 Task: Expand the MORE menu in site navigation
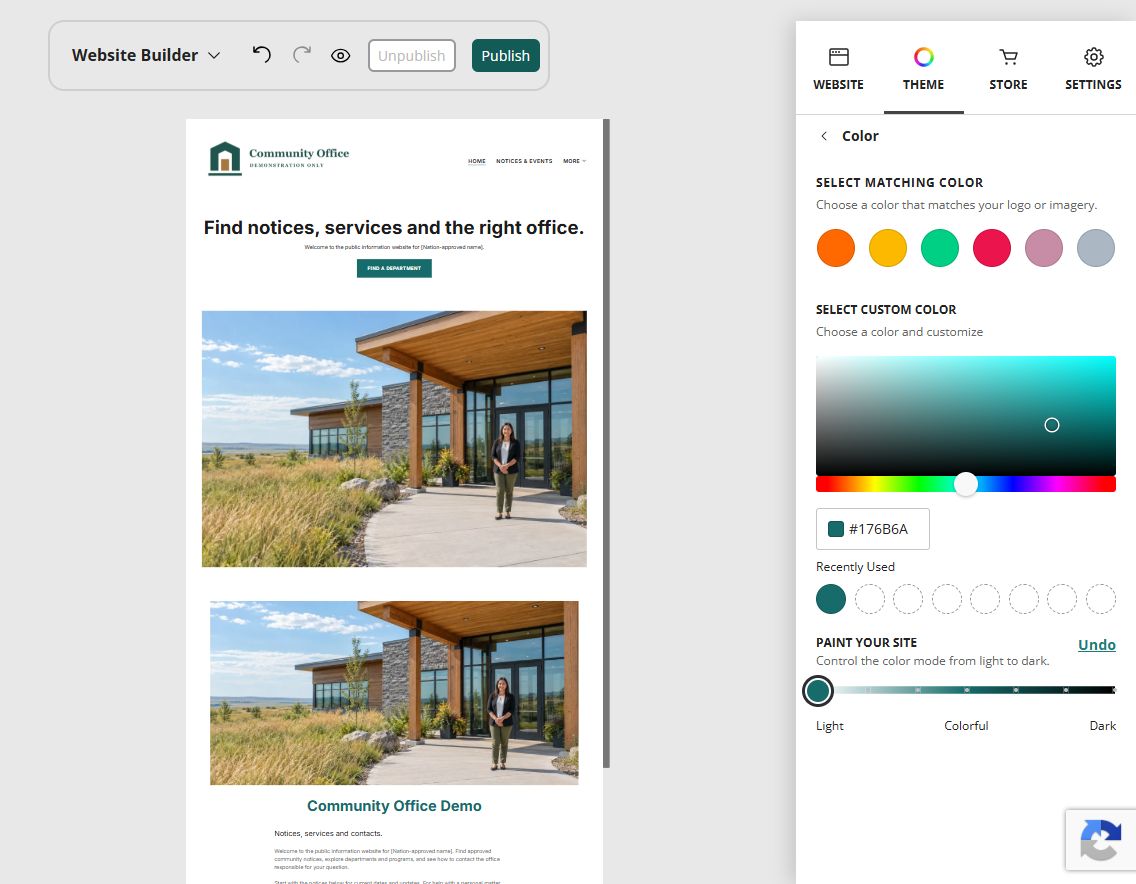click(575, 161)
